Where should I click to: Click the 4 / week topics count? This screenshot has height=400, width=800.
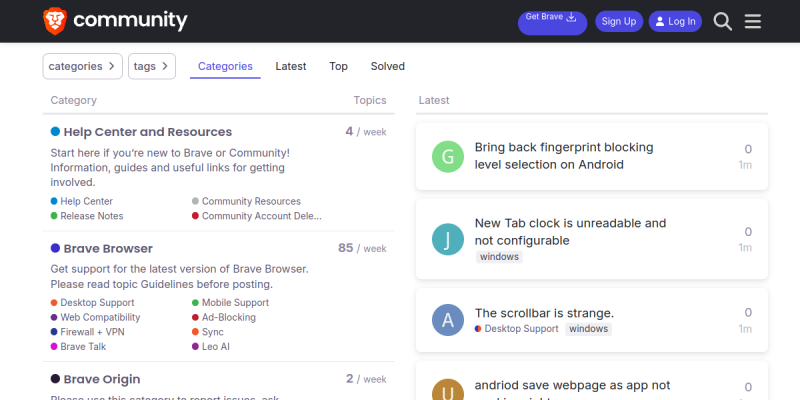click(366, 132)
